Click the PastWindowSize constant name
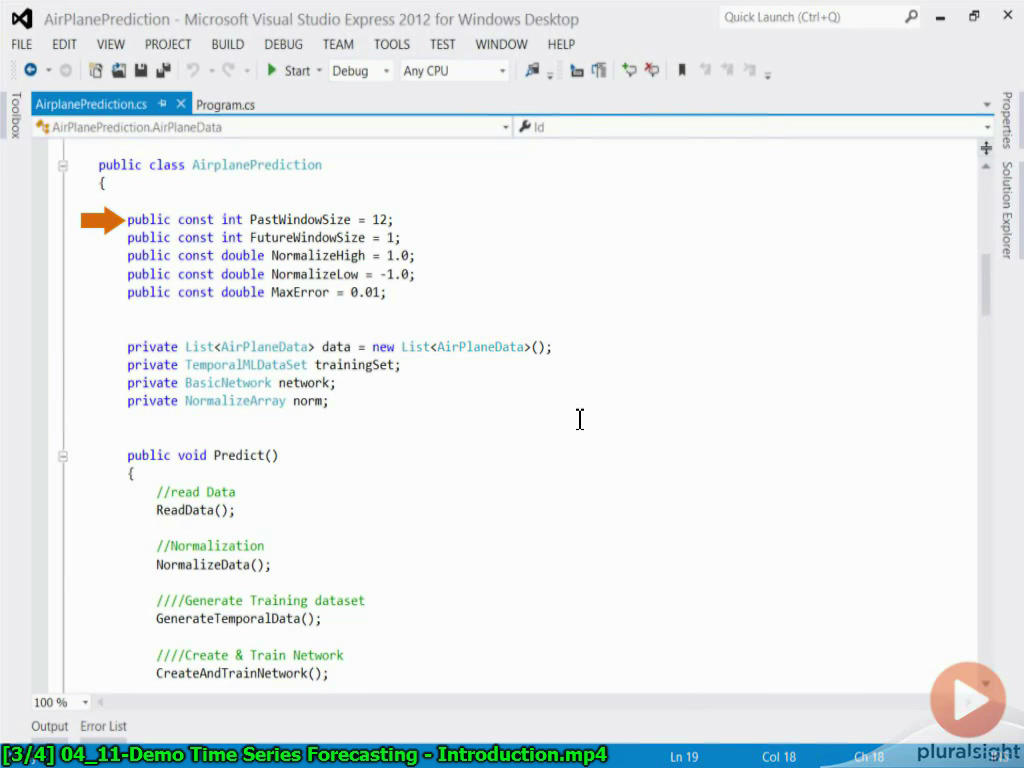Screen dimensions: 1024x768 point(300,219)
